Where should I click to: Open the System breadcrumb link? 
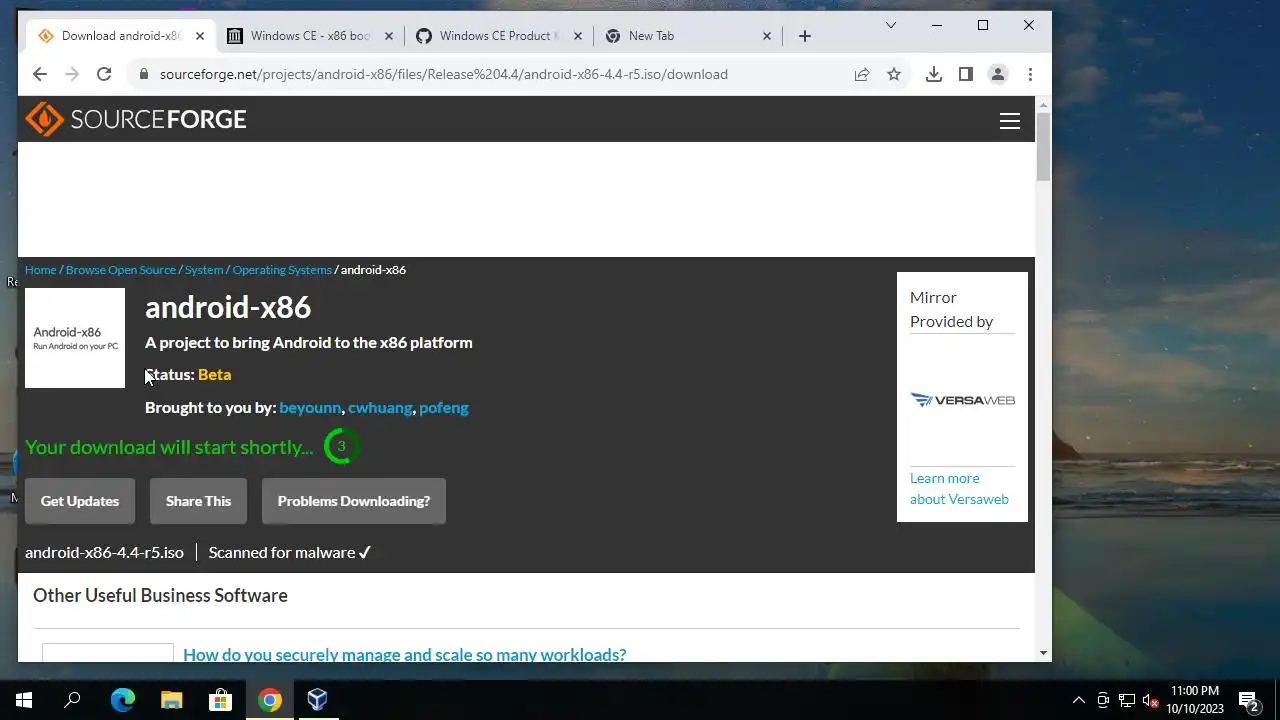tap(204, 270)
